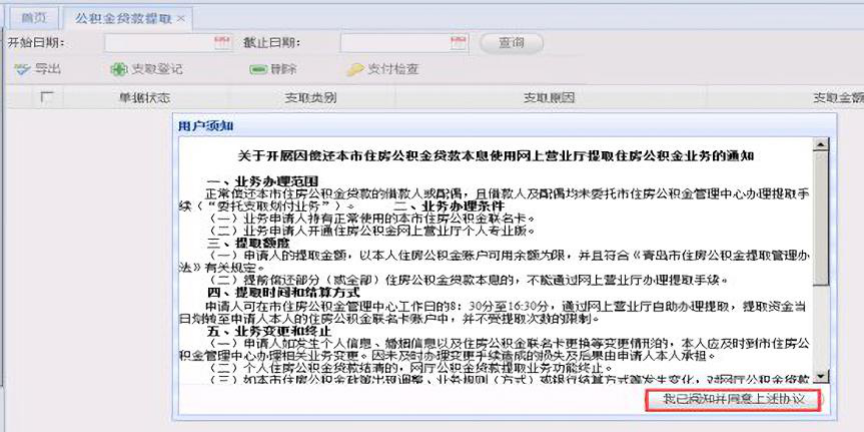
Task: Tick the select-all checkbox in table header
Action: (47, 98)
